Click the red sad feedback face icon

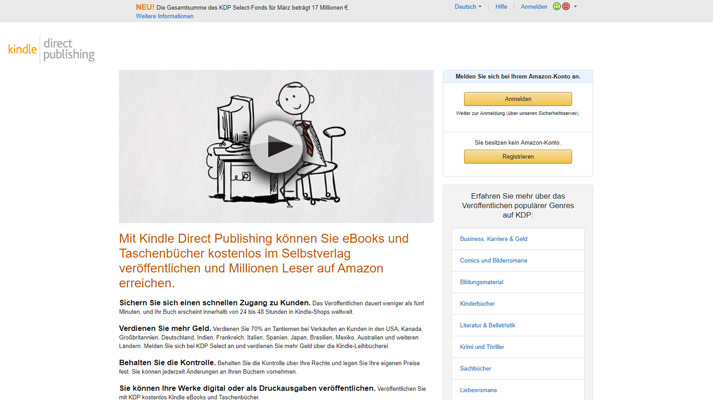[566, 6]
